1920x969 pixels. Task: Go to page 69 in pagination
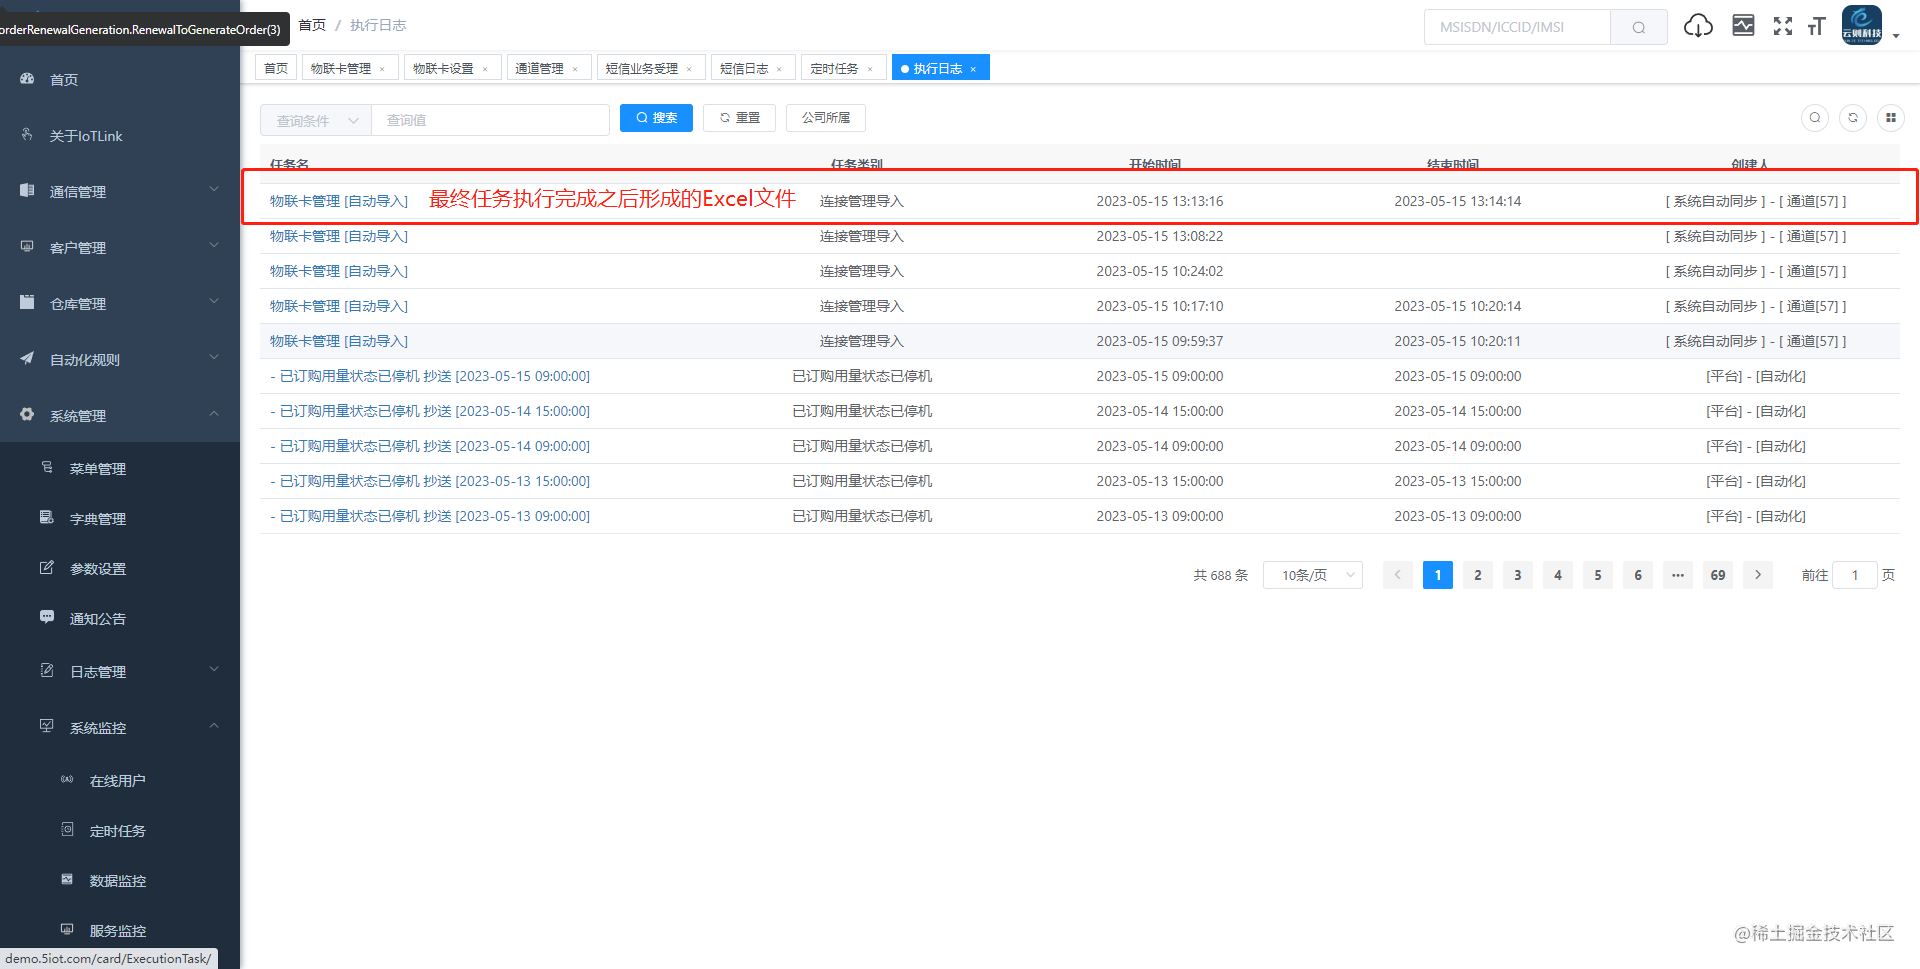[1718, 575]
